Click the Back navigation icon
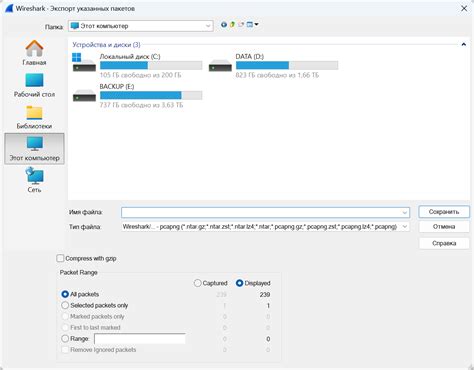 (x=224, y=25)
